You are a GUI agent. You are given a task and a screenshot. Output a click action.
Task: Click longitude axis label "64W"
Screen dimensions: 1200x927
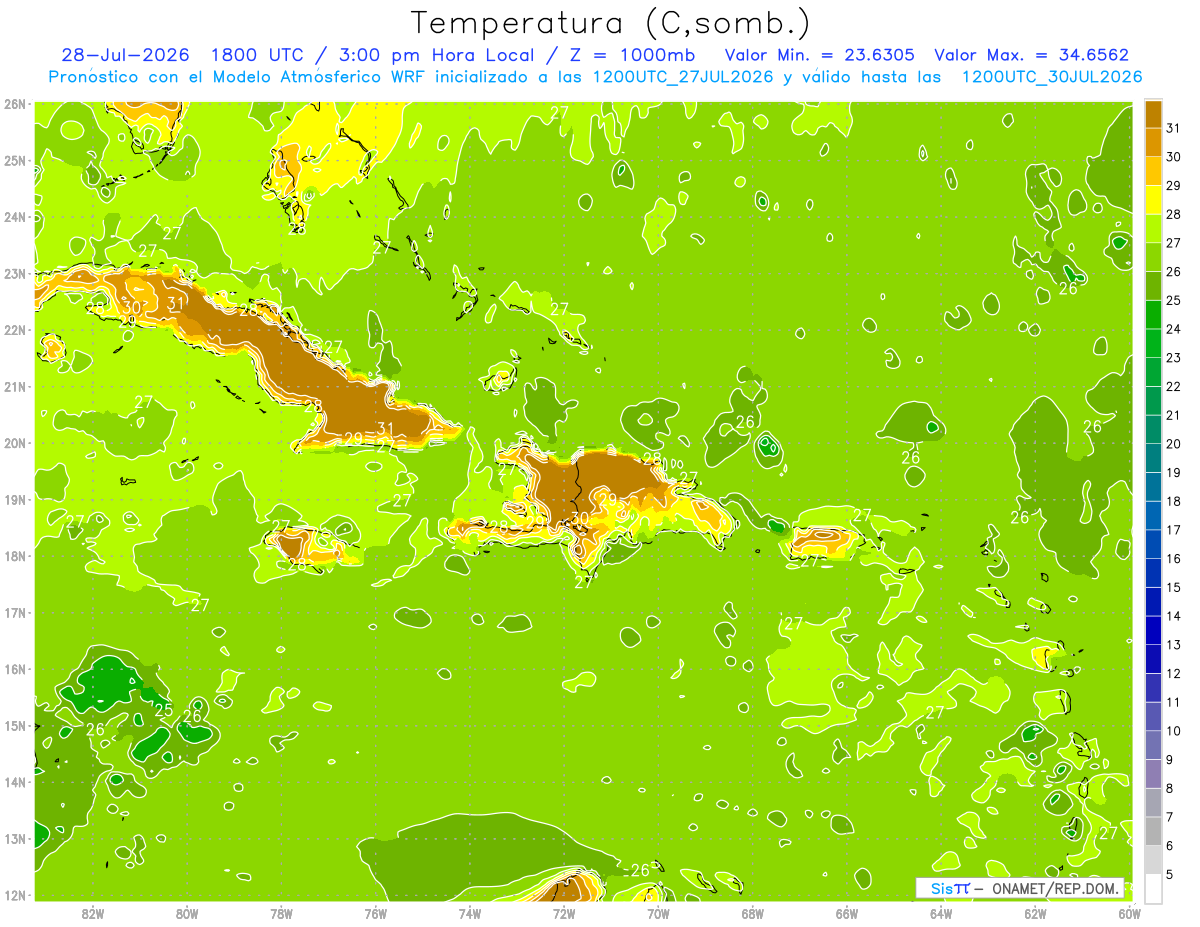point(940,914)
